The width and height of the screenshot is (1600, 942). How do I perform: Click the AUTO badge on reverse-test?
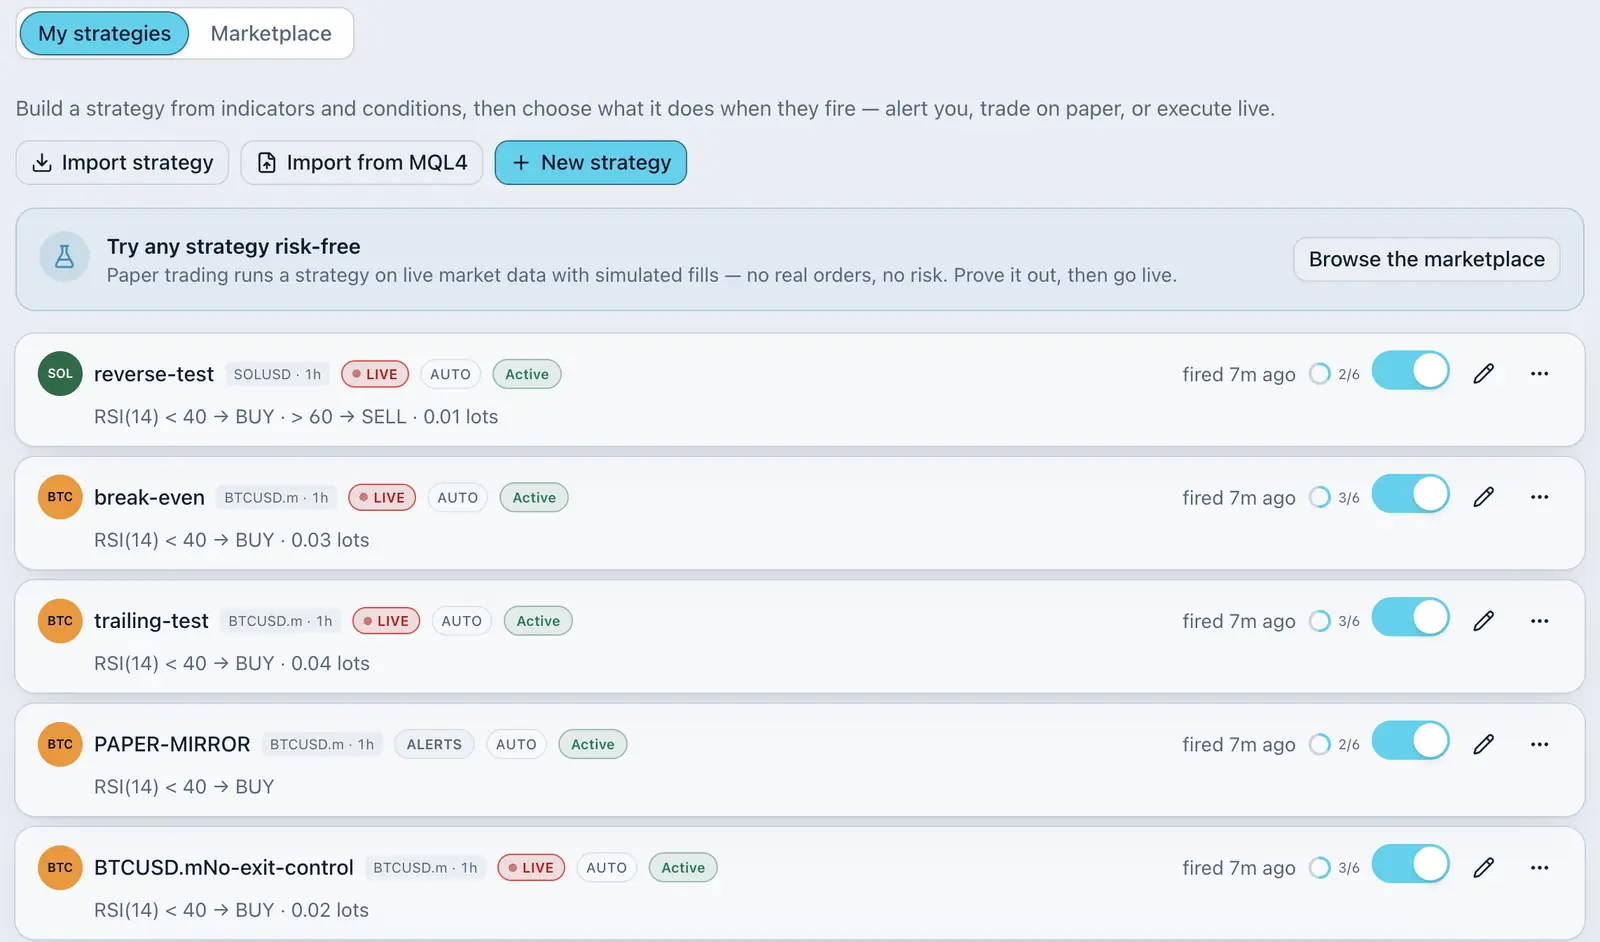tap(450, 374)
